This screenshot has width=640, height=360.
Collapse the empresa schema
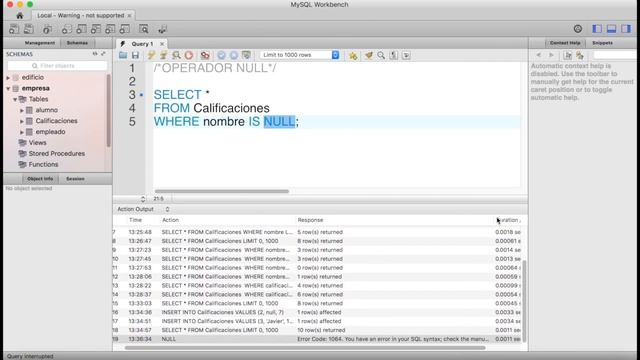[8, 88]
